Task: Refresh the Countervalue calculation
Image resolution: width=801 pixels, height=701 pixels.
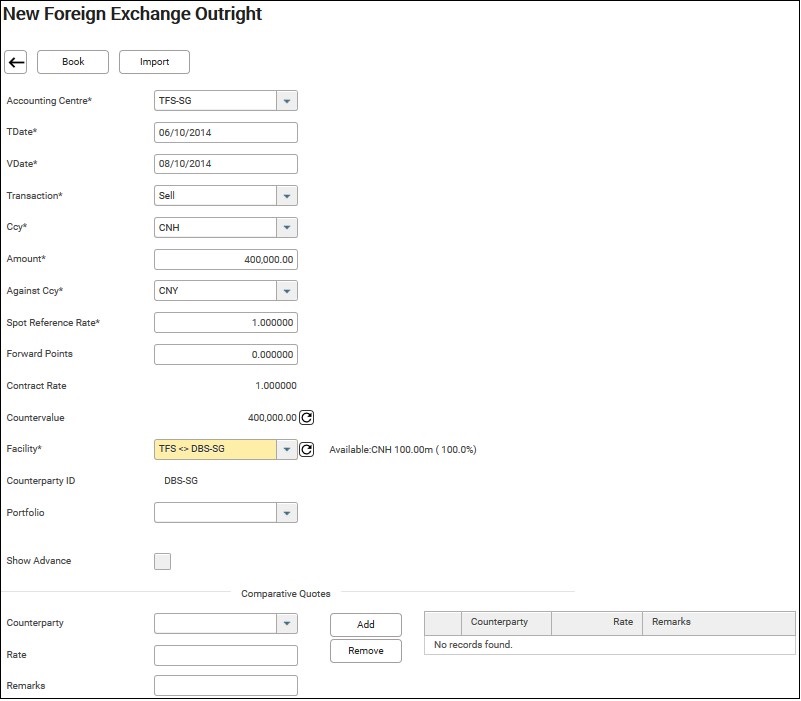Action: coord(306,418)
